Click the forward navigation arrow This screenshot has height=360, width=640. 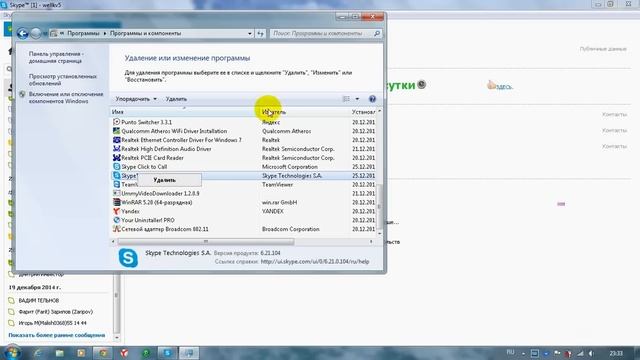coord(36,33)
